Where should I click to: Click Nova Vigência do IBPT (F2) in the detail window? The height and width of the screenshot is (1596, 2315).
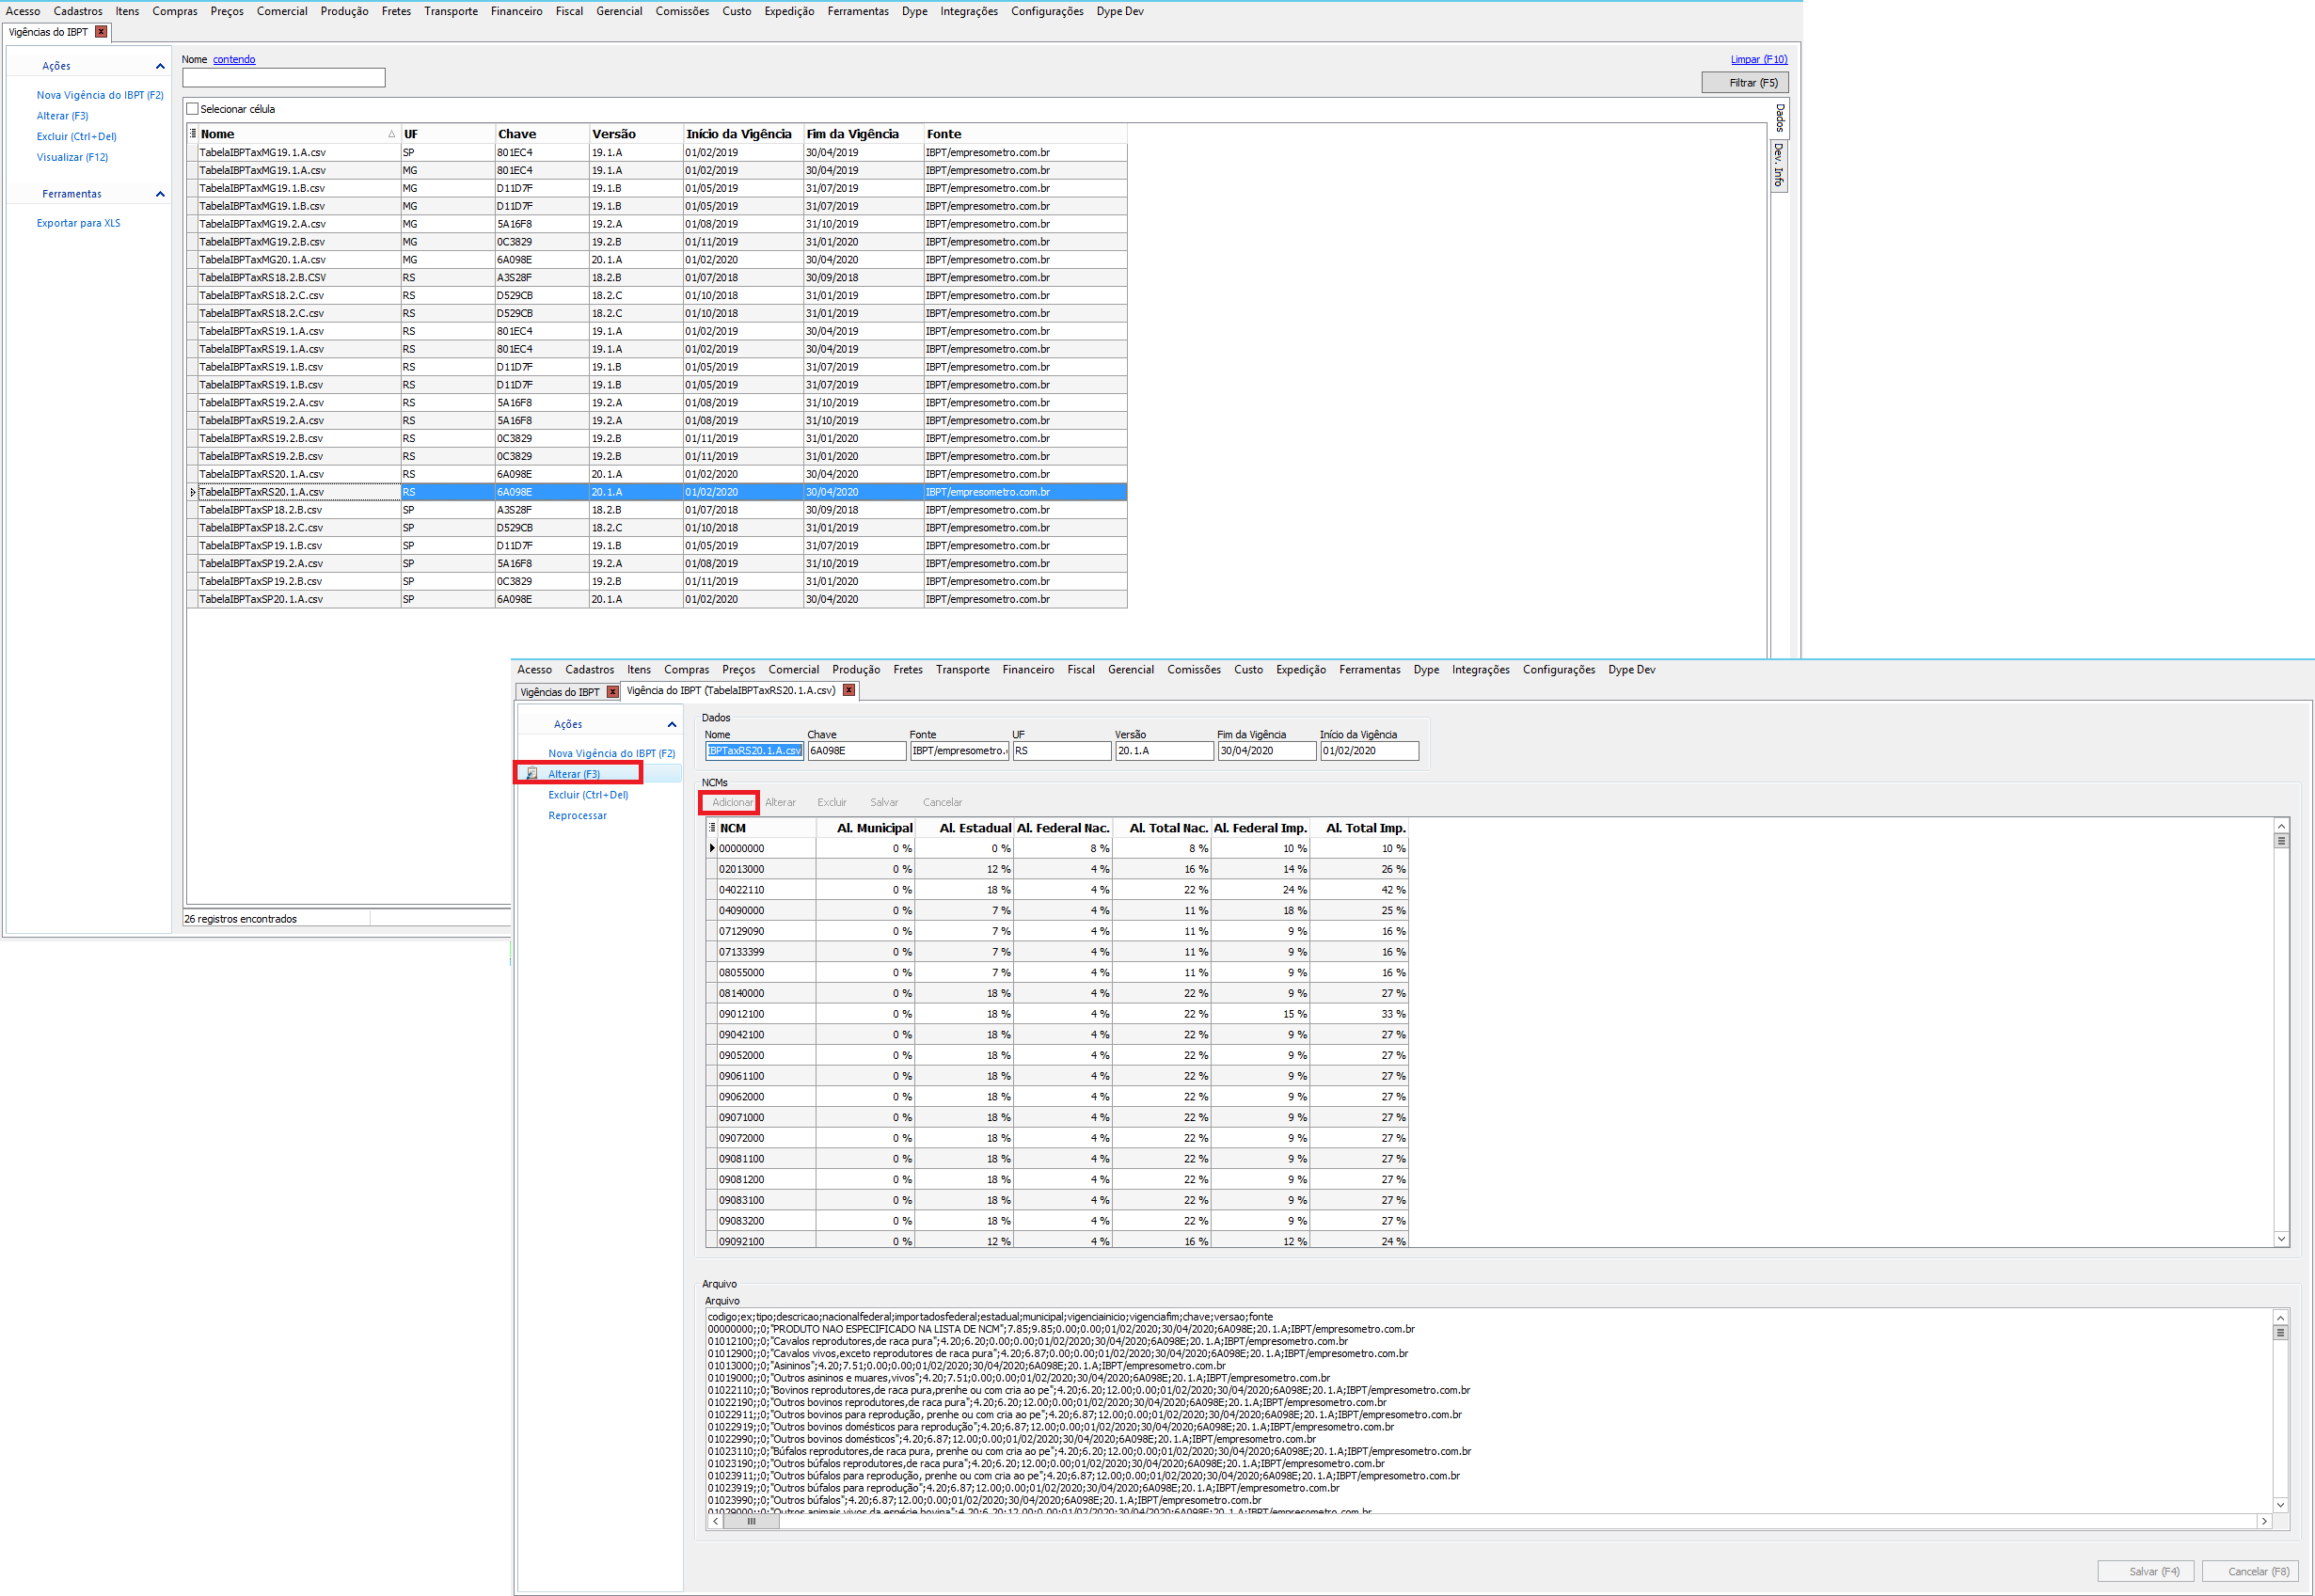612,753
